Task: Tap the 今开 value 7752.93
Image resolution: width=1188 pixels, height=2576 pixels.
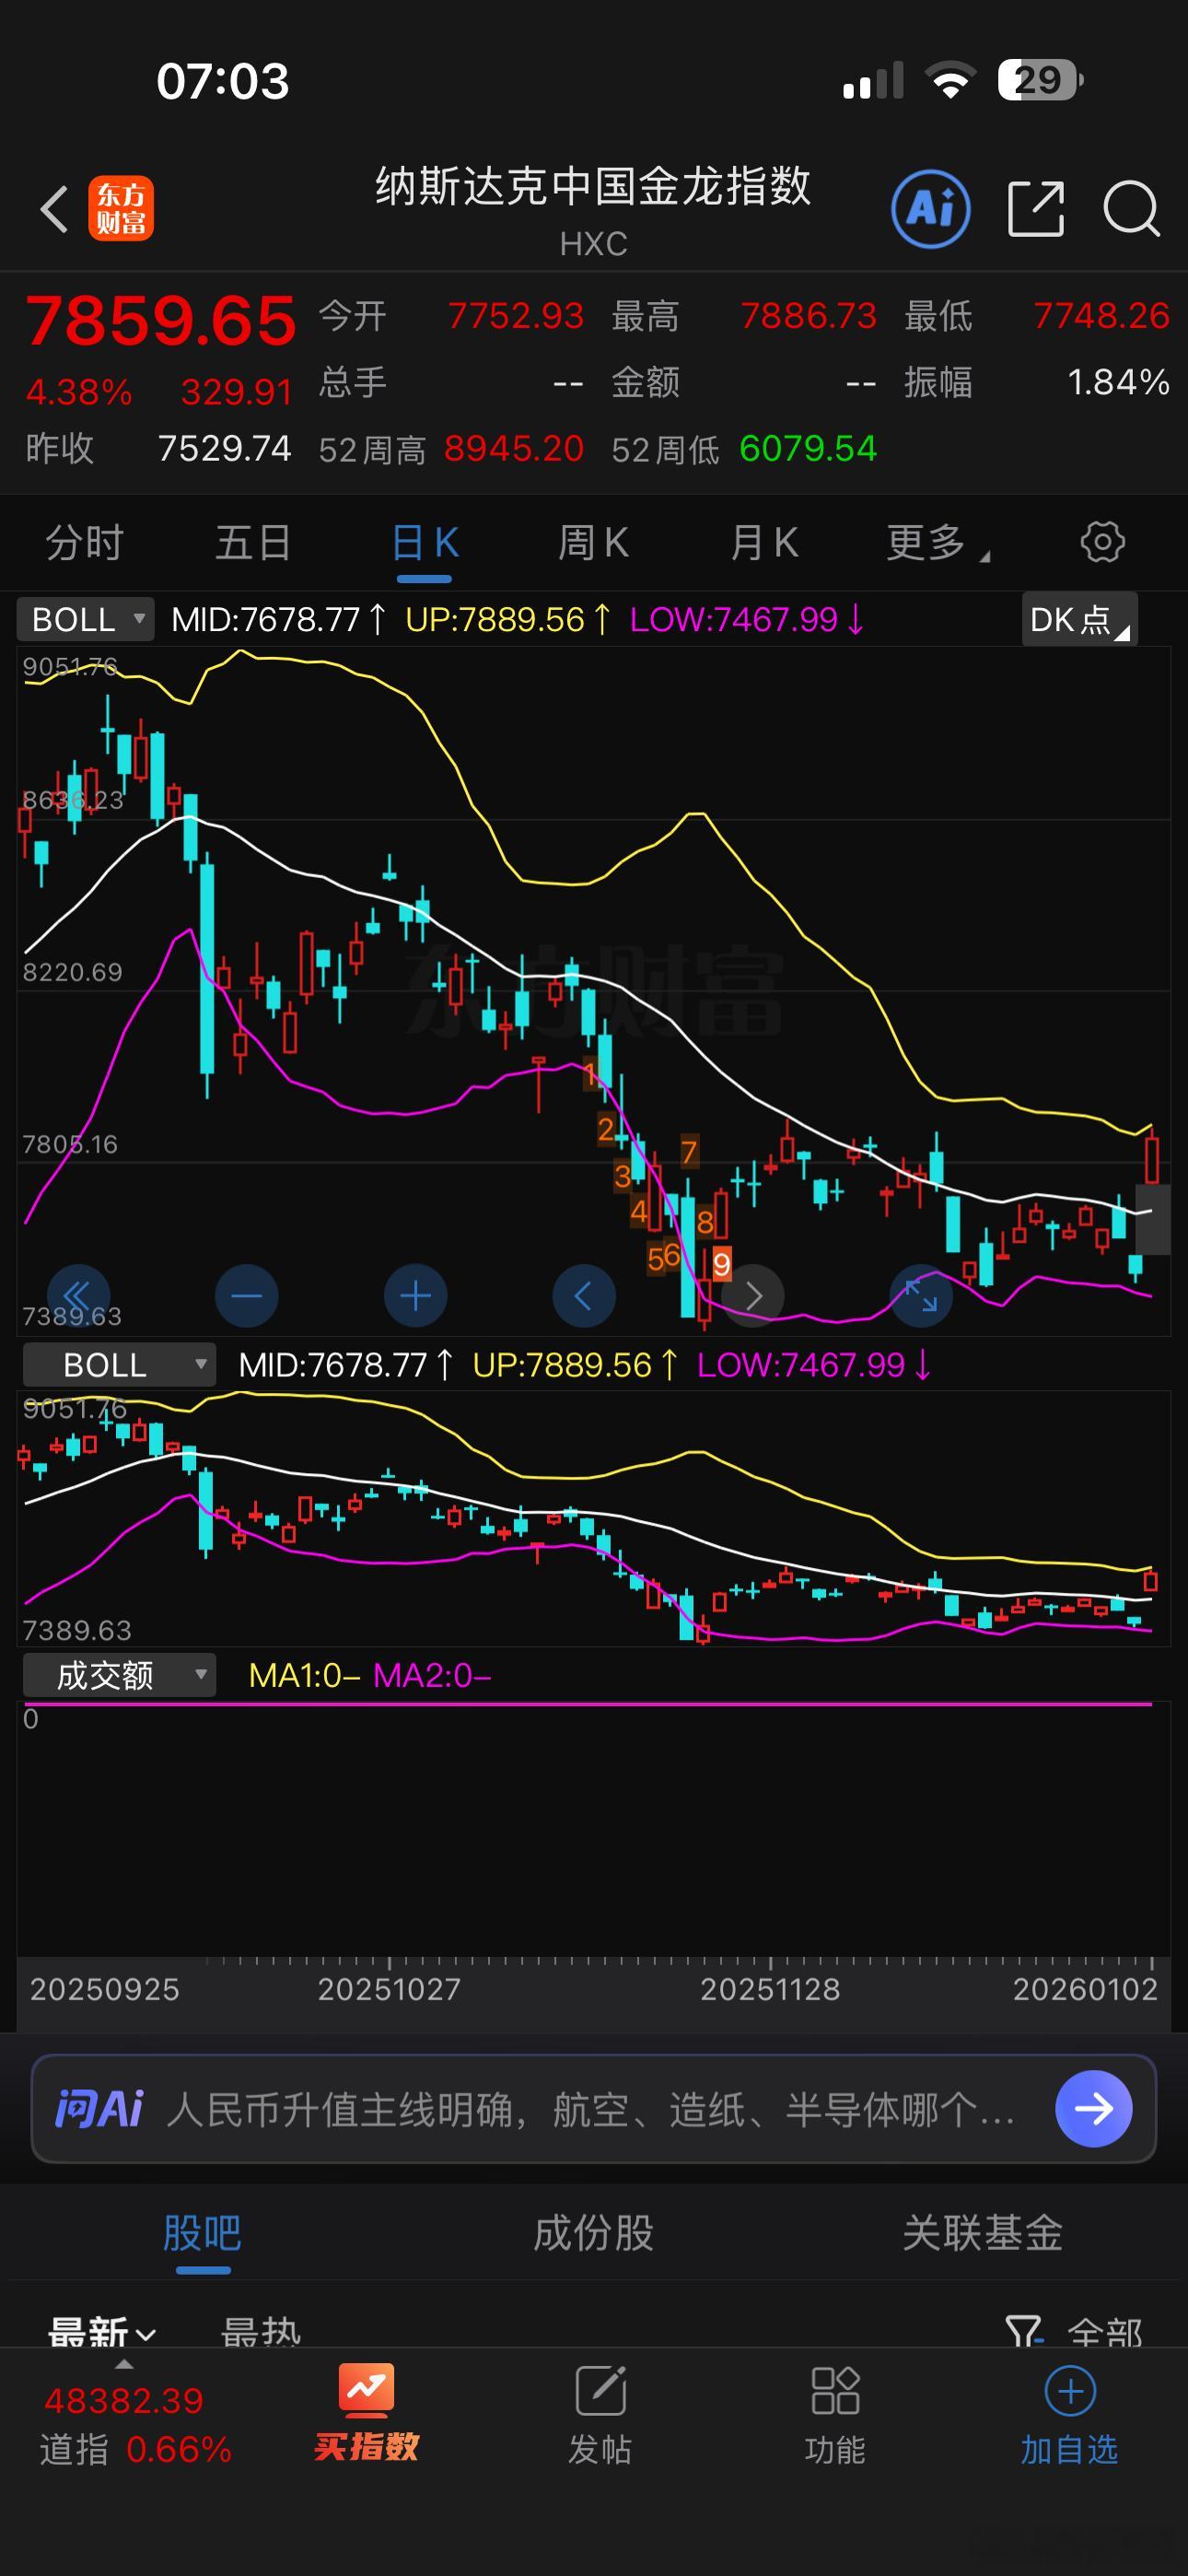Action: (515, 316)
